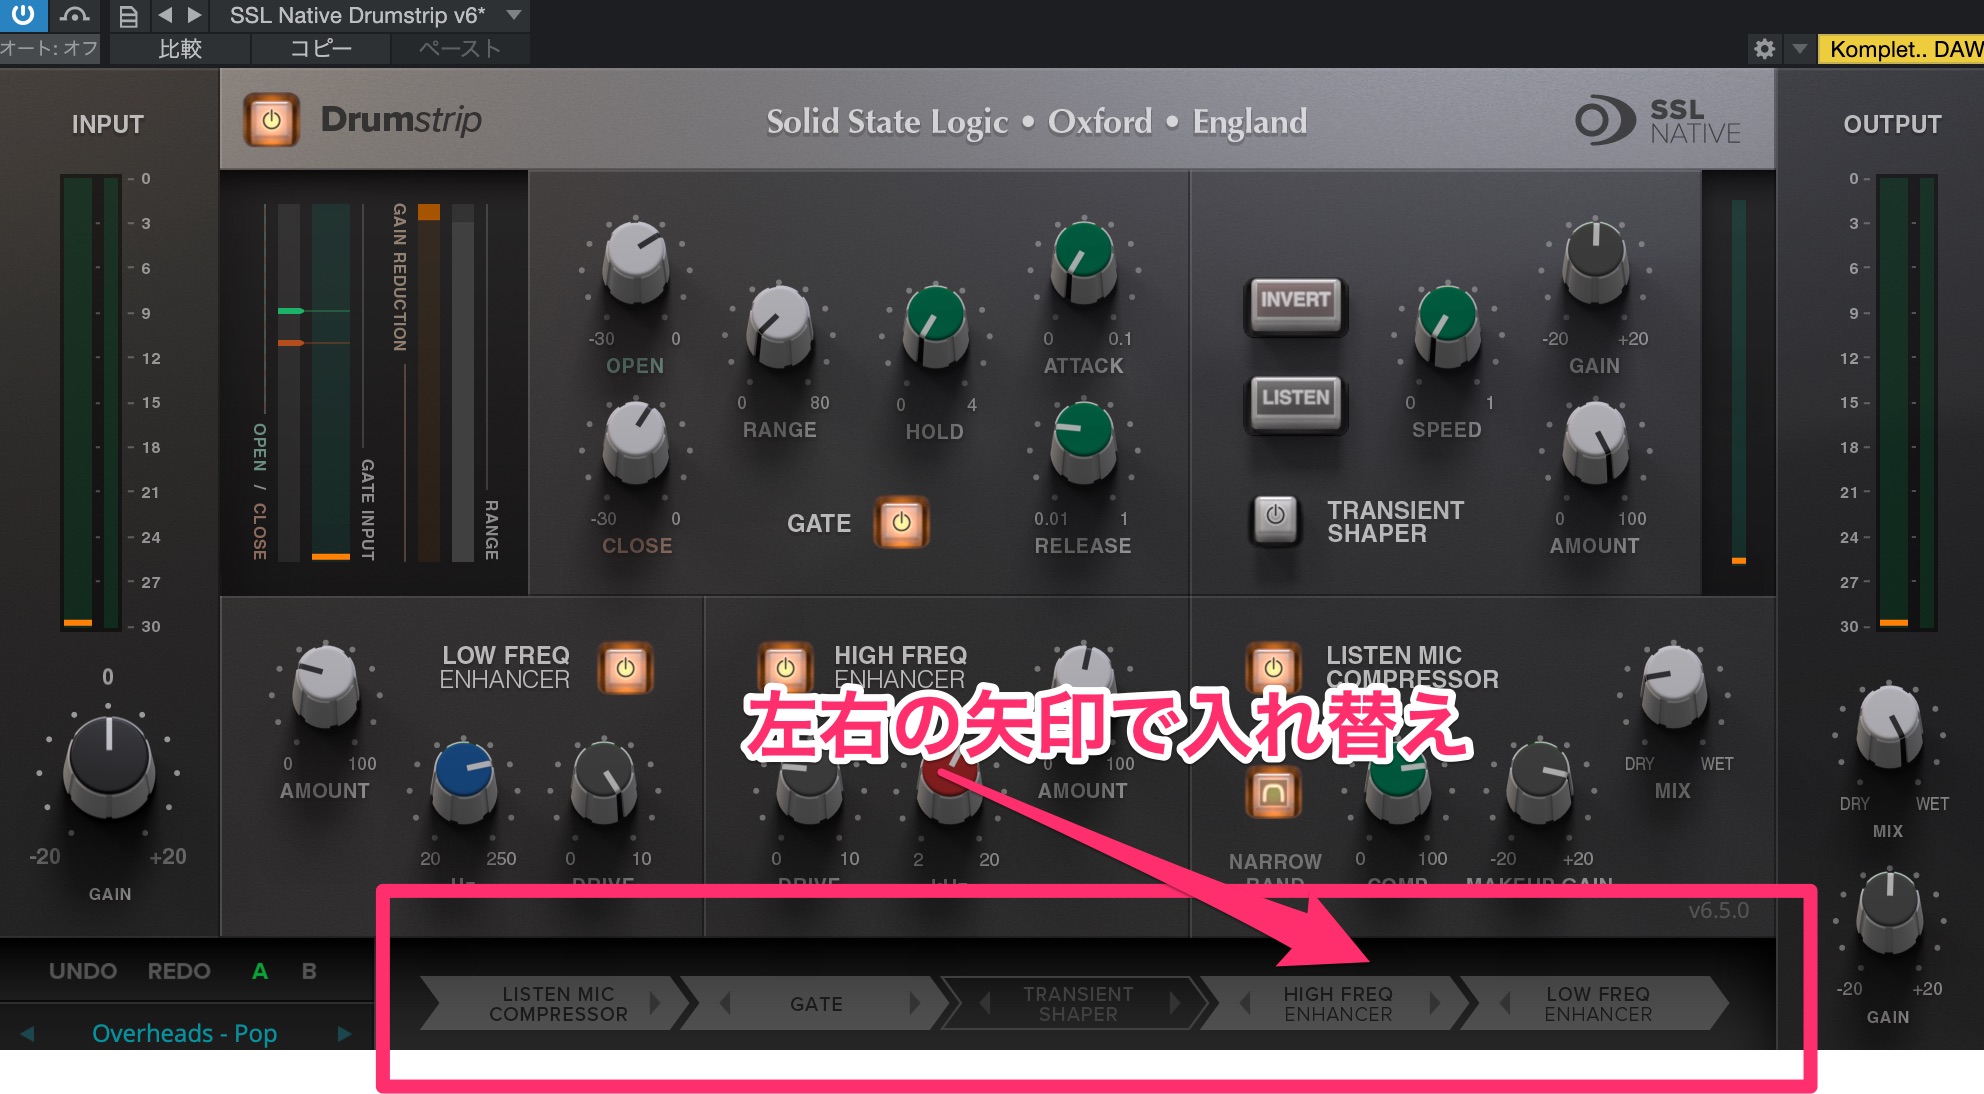The width and height of the screenshot is (1984, 1094).
Task: Turn off the GATE section power switch
Action: pyautogui.click(x=901, y=522)
